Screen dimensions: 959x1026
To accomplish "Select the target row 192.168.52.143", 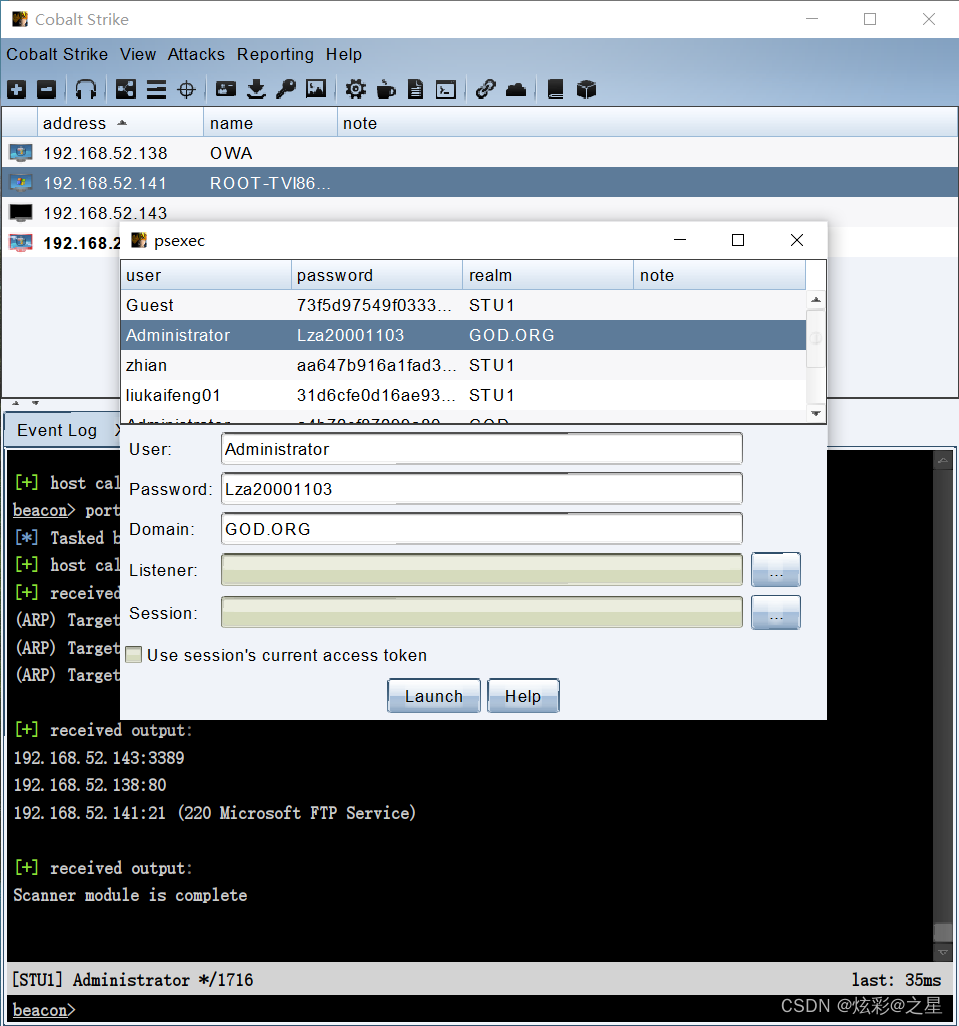I will click(480, 213).
